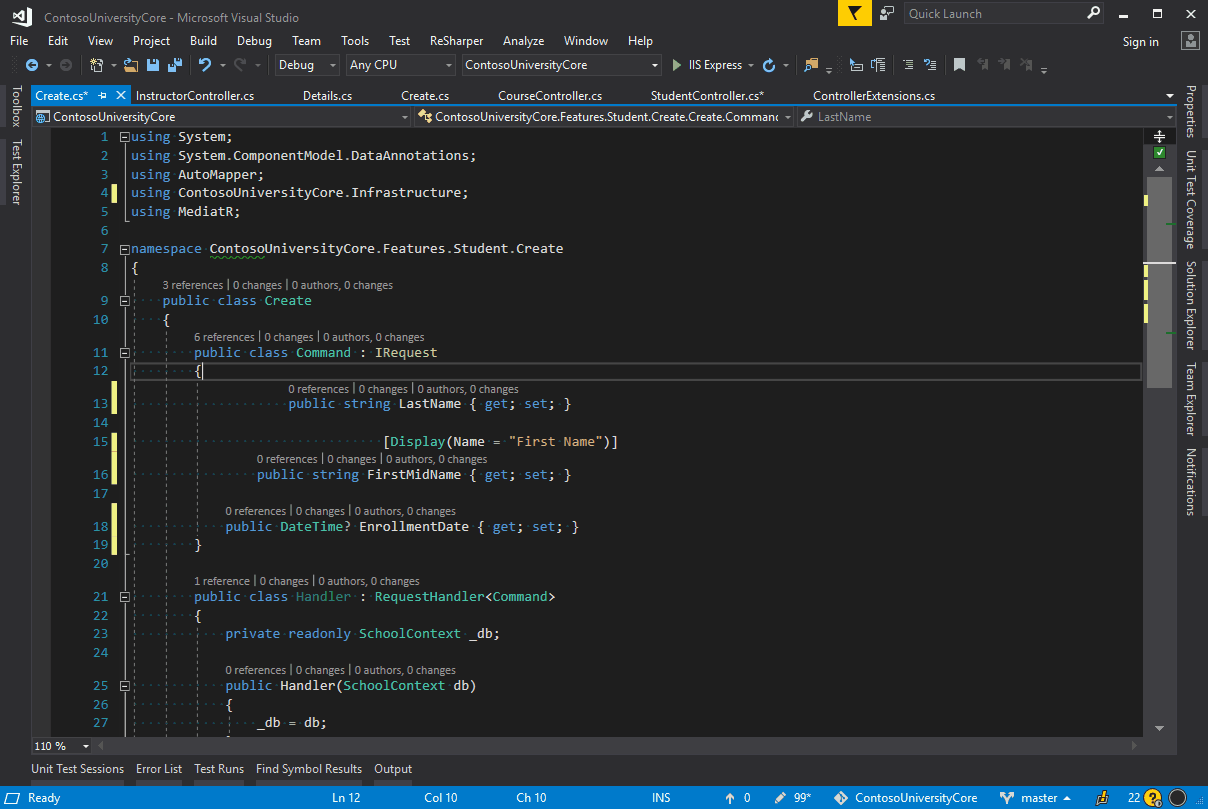1208x809 pixels.
Task: Click the dark circle status indicator
Action: tap(1178, 798)
